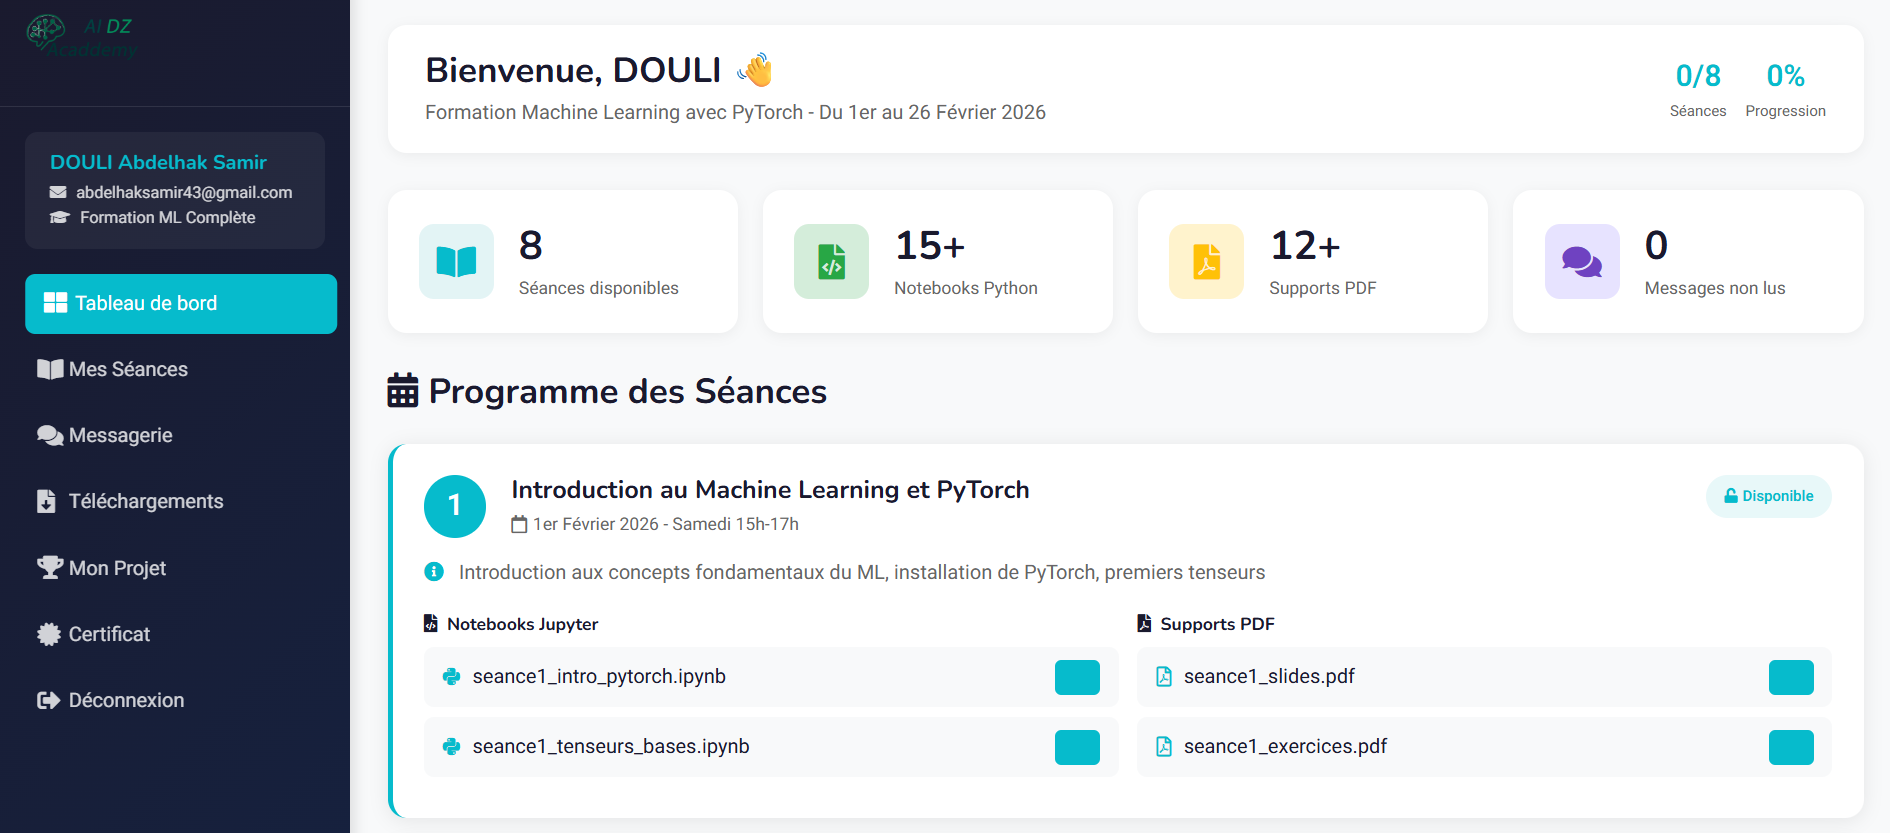Click the badge icon beside Certificat
This screenshot has width=1890, height=833.
(49, 634)
